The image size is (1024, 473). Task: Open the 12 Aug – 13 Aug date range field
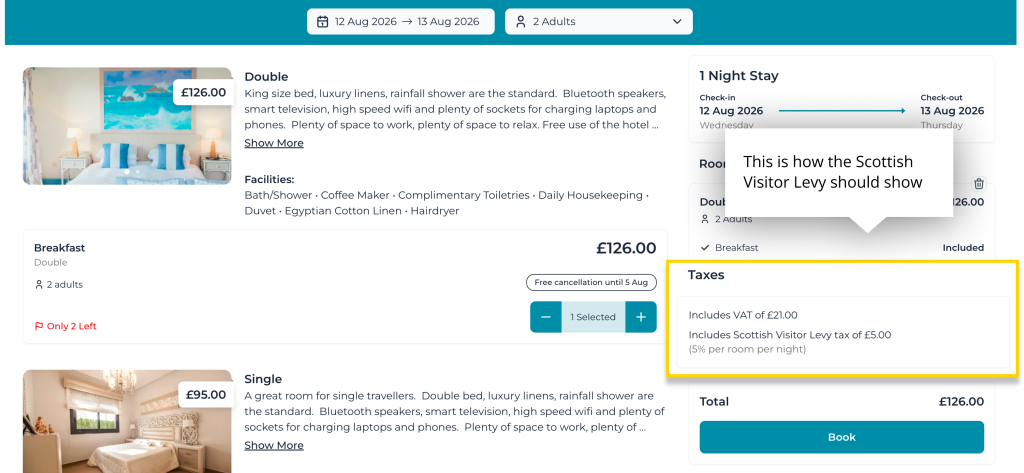[x=400, y=21]
